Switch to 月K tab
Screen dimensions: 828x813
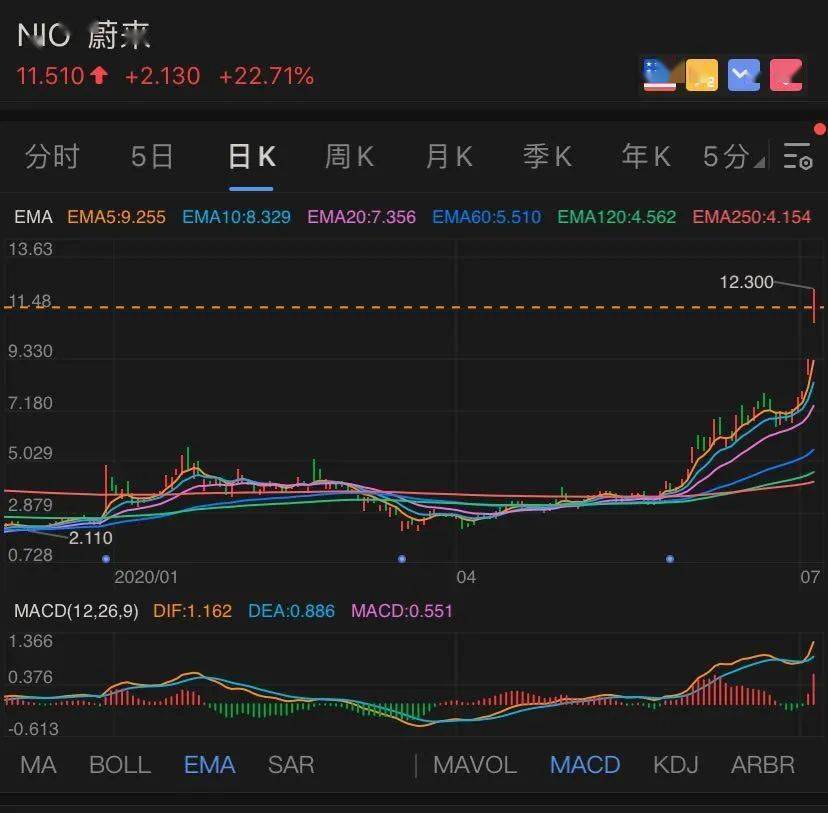[449, 156]
